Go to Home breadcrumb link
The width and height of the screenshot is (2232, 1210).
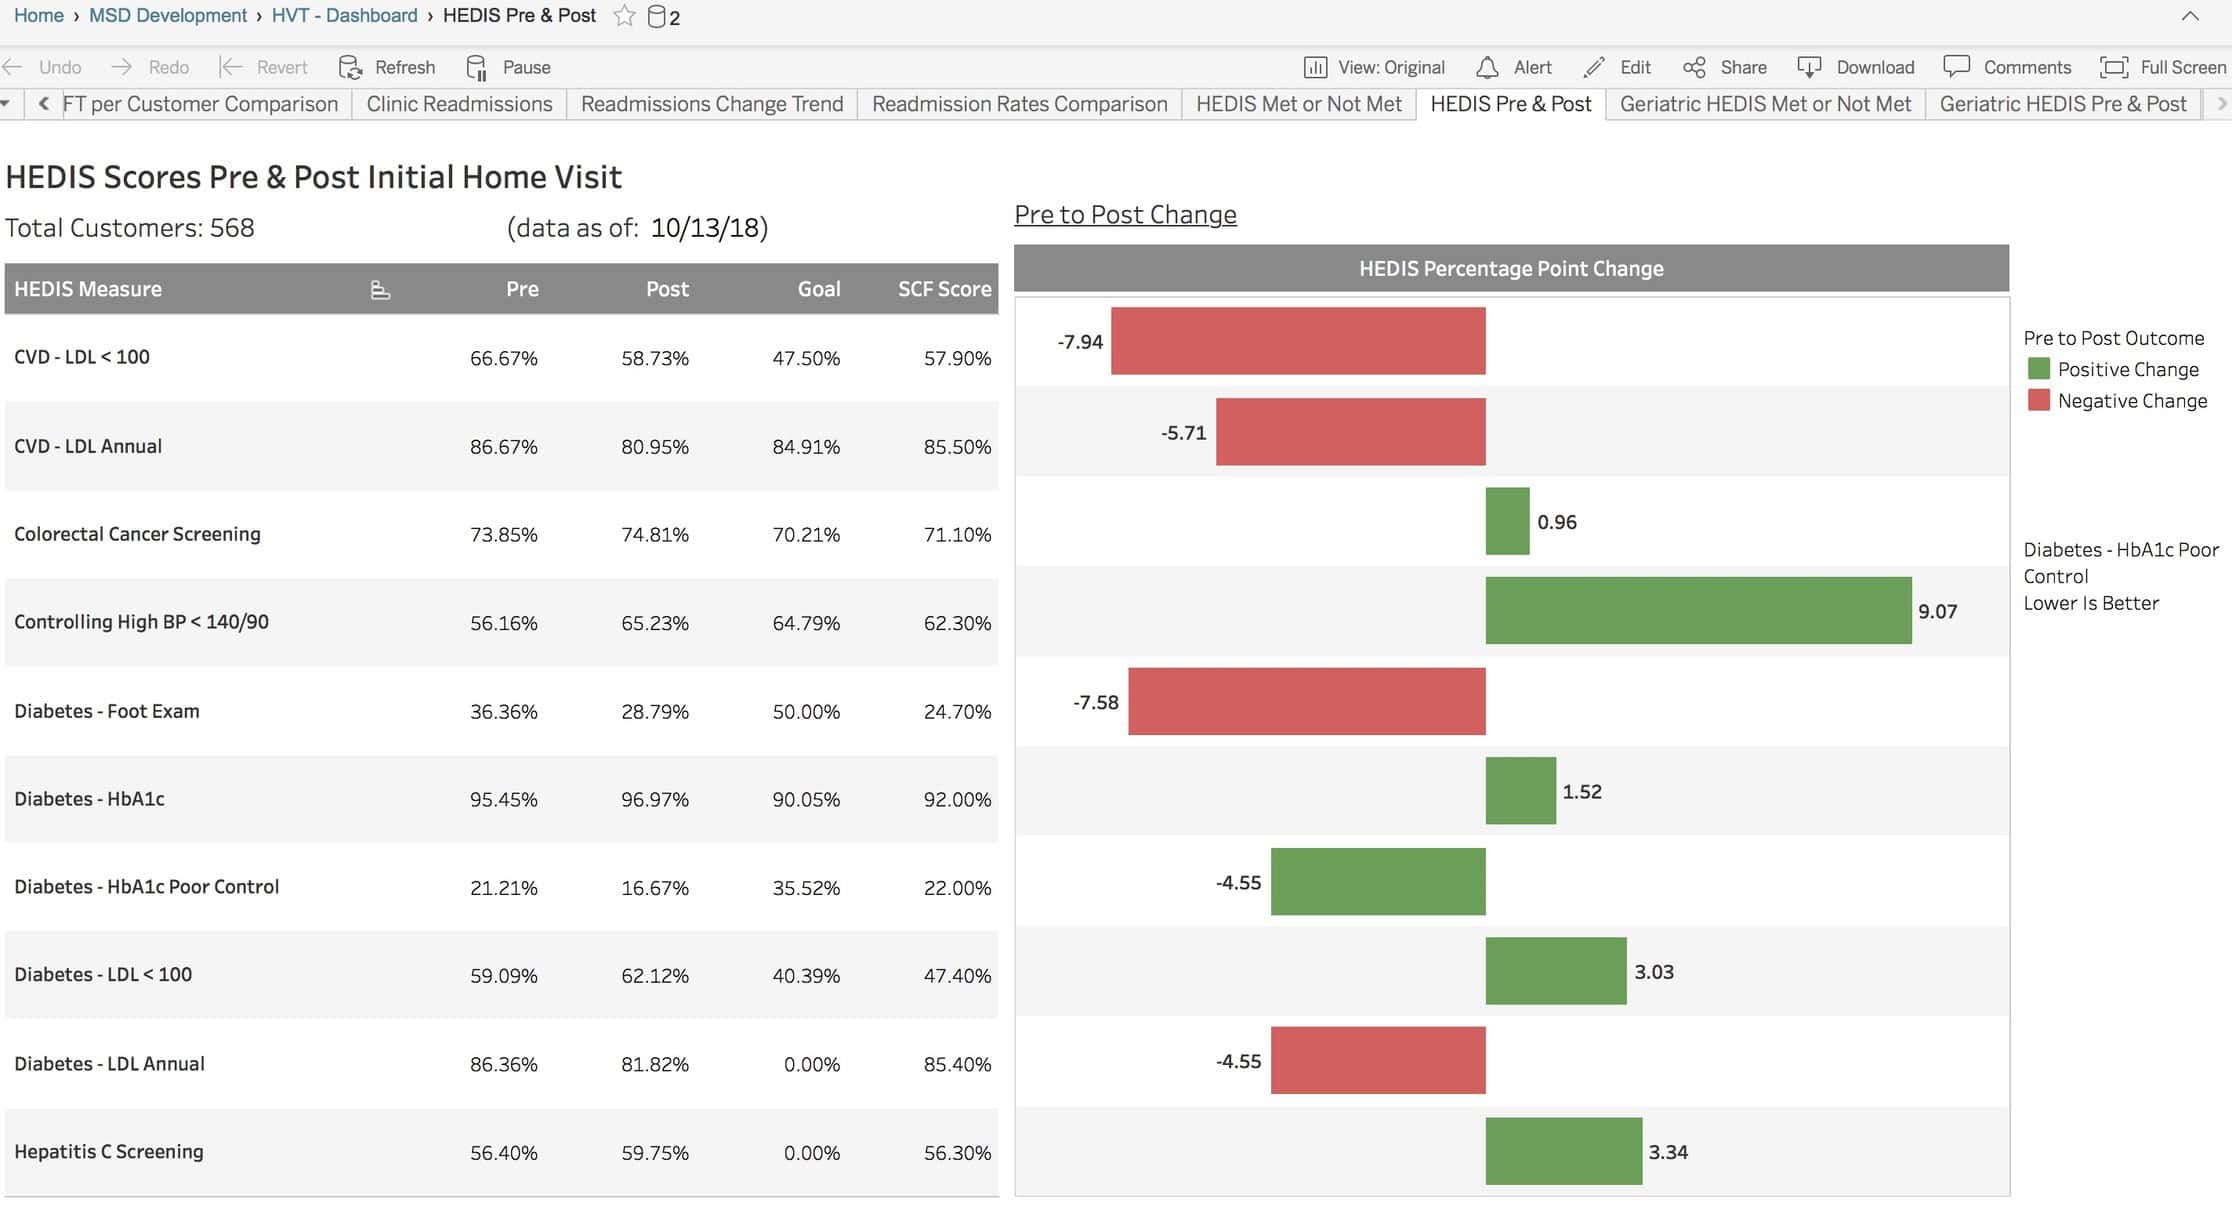pyautogui.click(x=38, y=15)
